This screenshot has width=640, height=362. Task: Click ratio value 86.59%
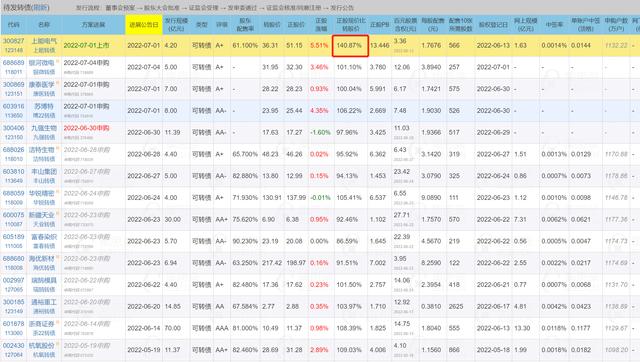click(347, 241)
